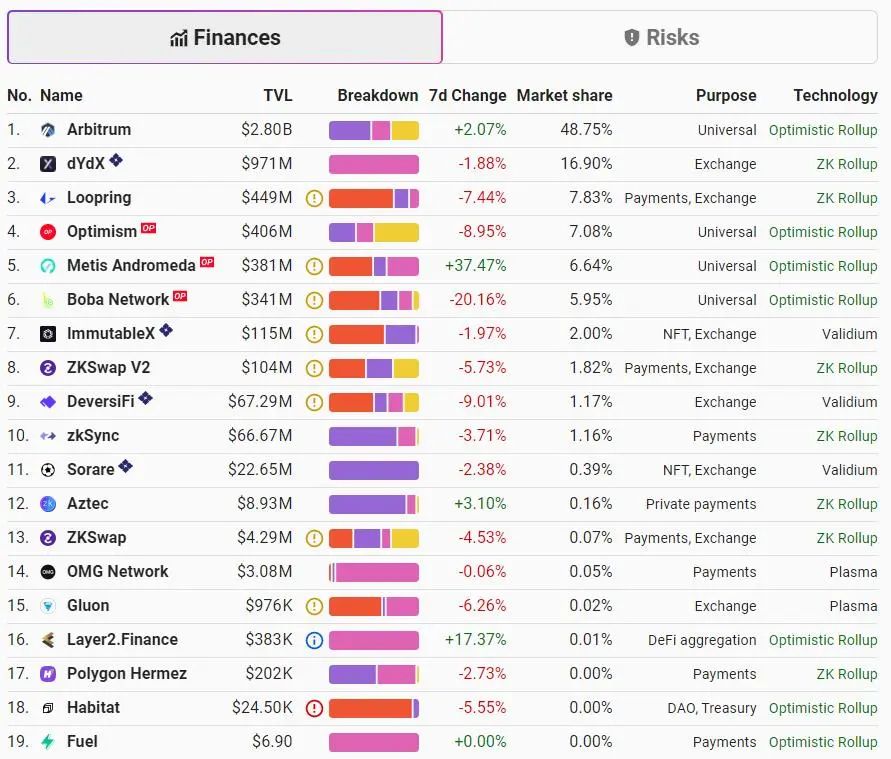Click the StarkEx badge beside dYdX
Screen dimensions: 891x759
tap(116, 160)
